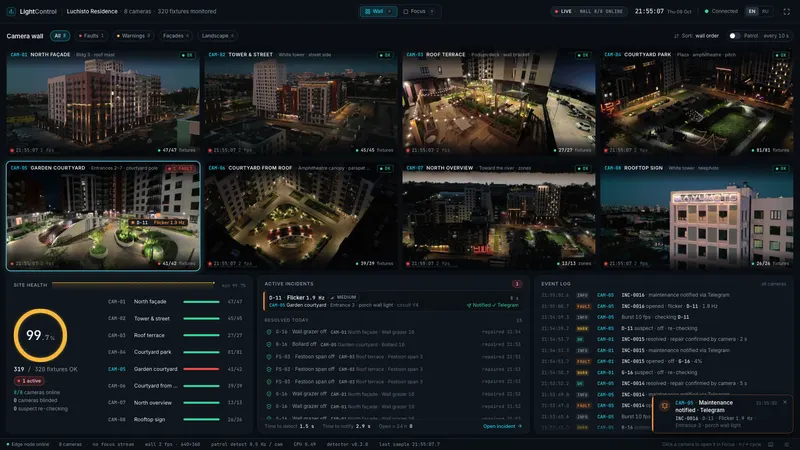Click the OK tag on INC-0015 resolved event
800x450 pixels.
pyautogui.click(x=580, y=339)
